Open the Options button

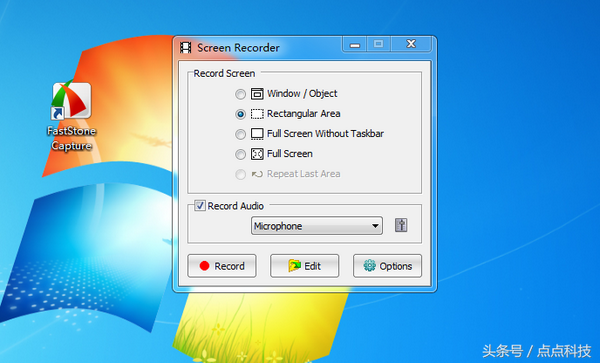387,266
